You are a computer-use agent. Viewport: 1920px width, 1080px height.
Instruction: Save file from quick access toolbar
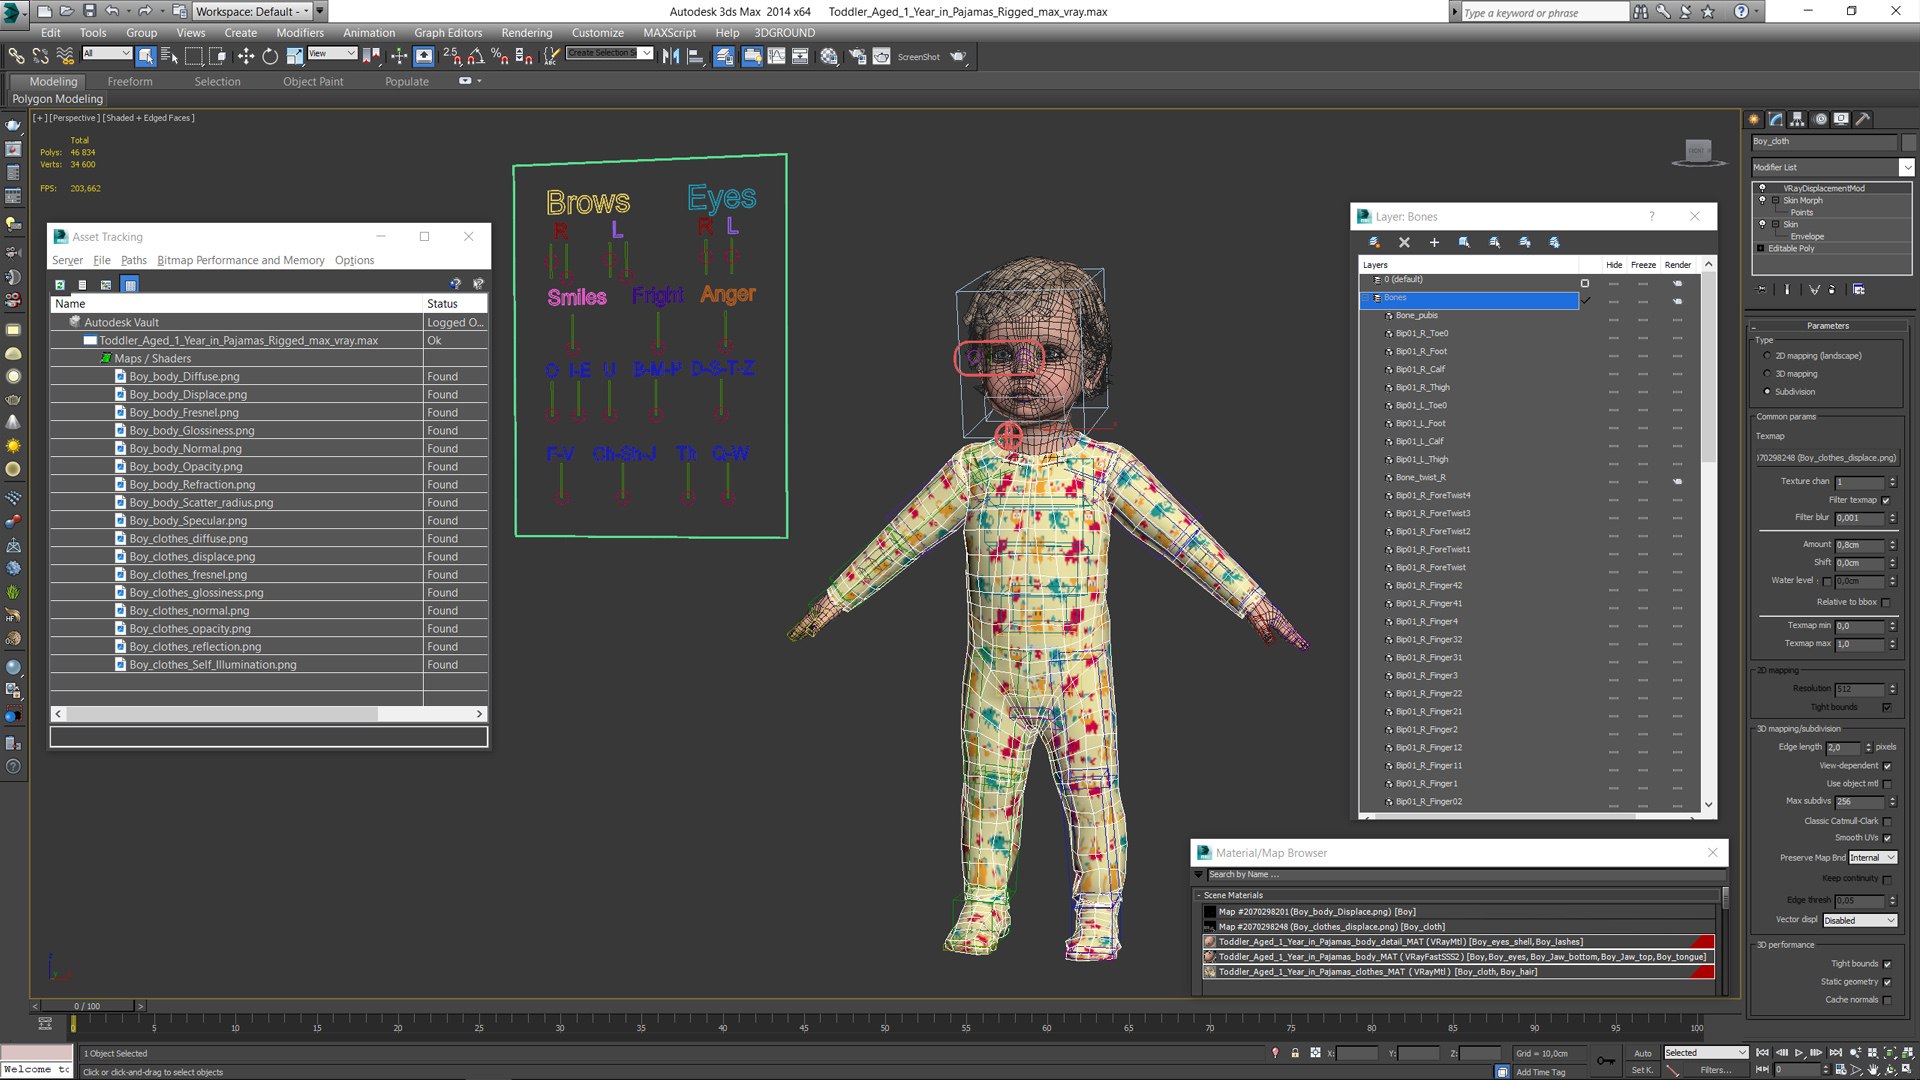coord(89,11)
